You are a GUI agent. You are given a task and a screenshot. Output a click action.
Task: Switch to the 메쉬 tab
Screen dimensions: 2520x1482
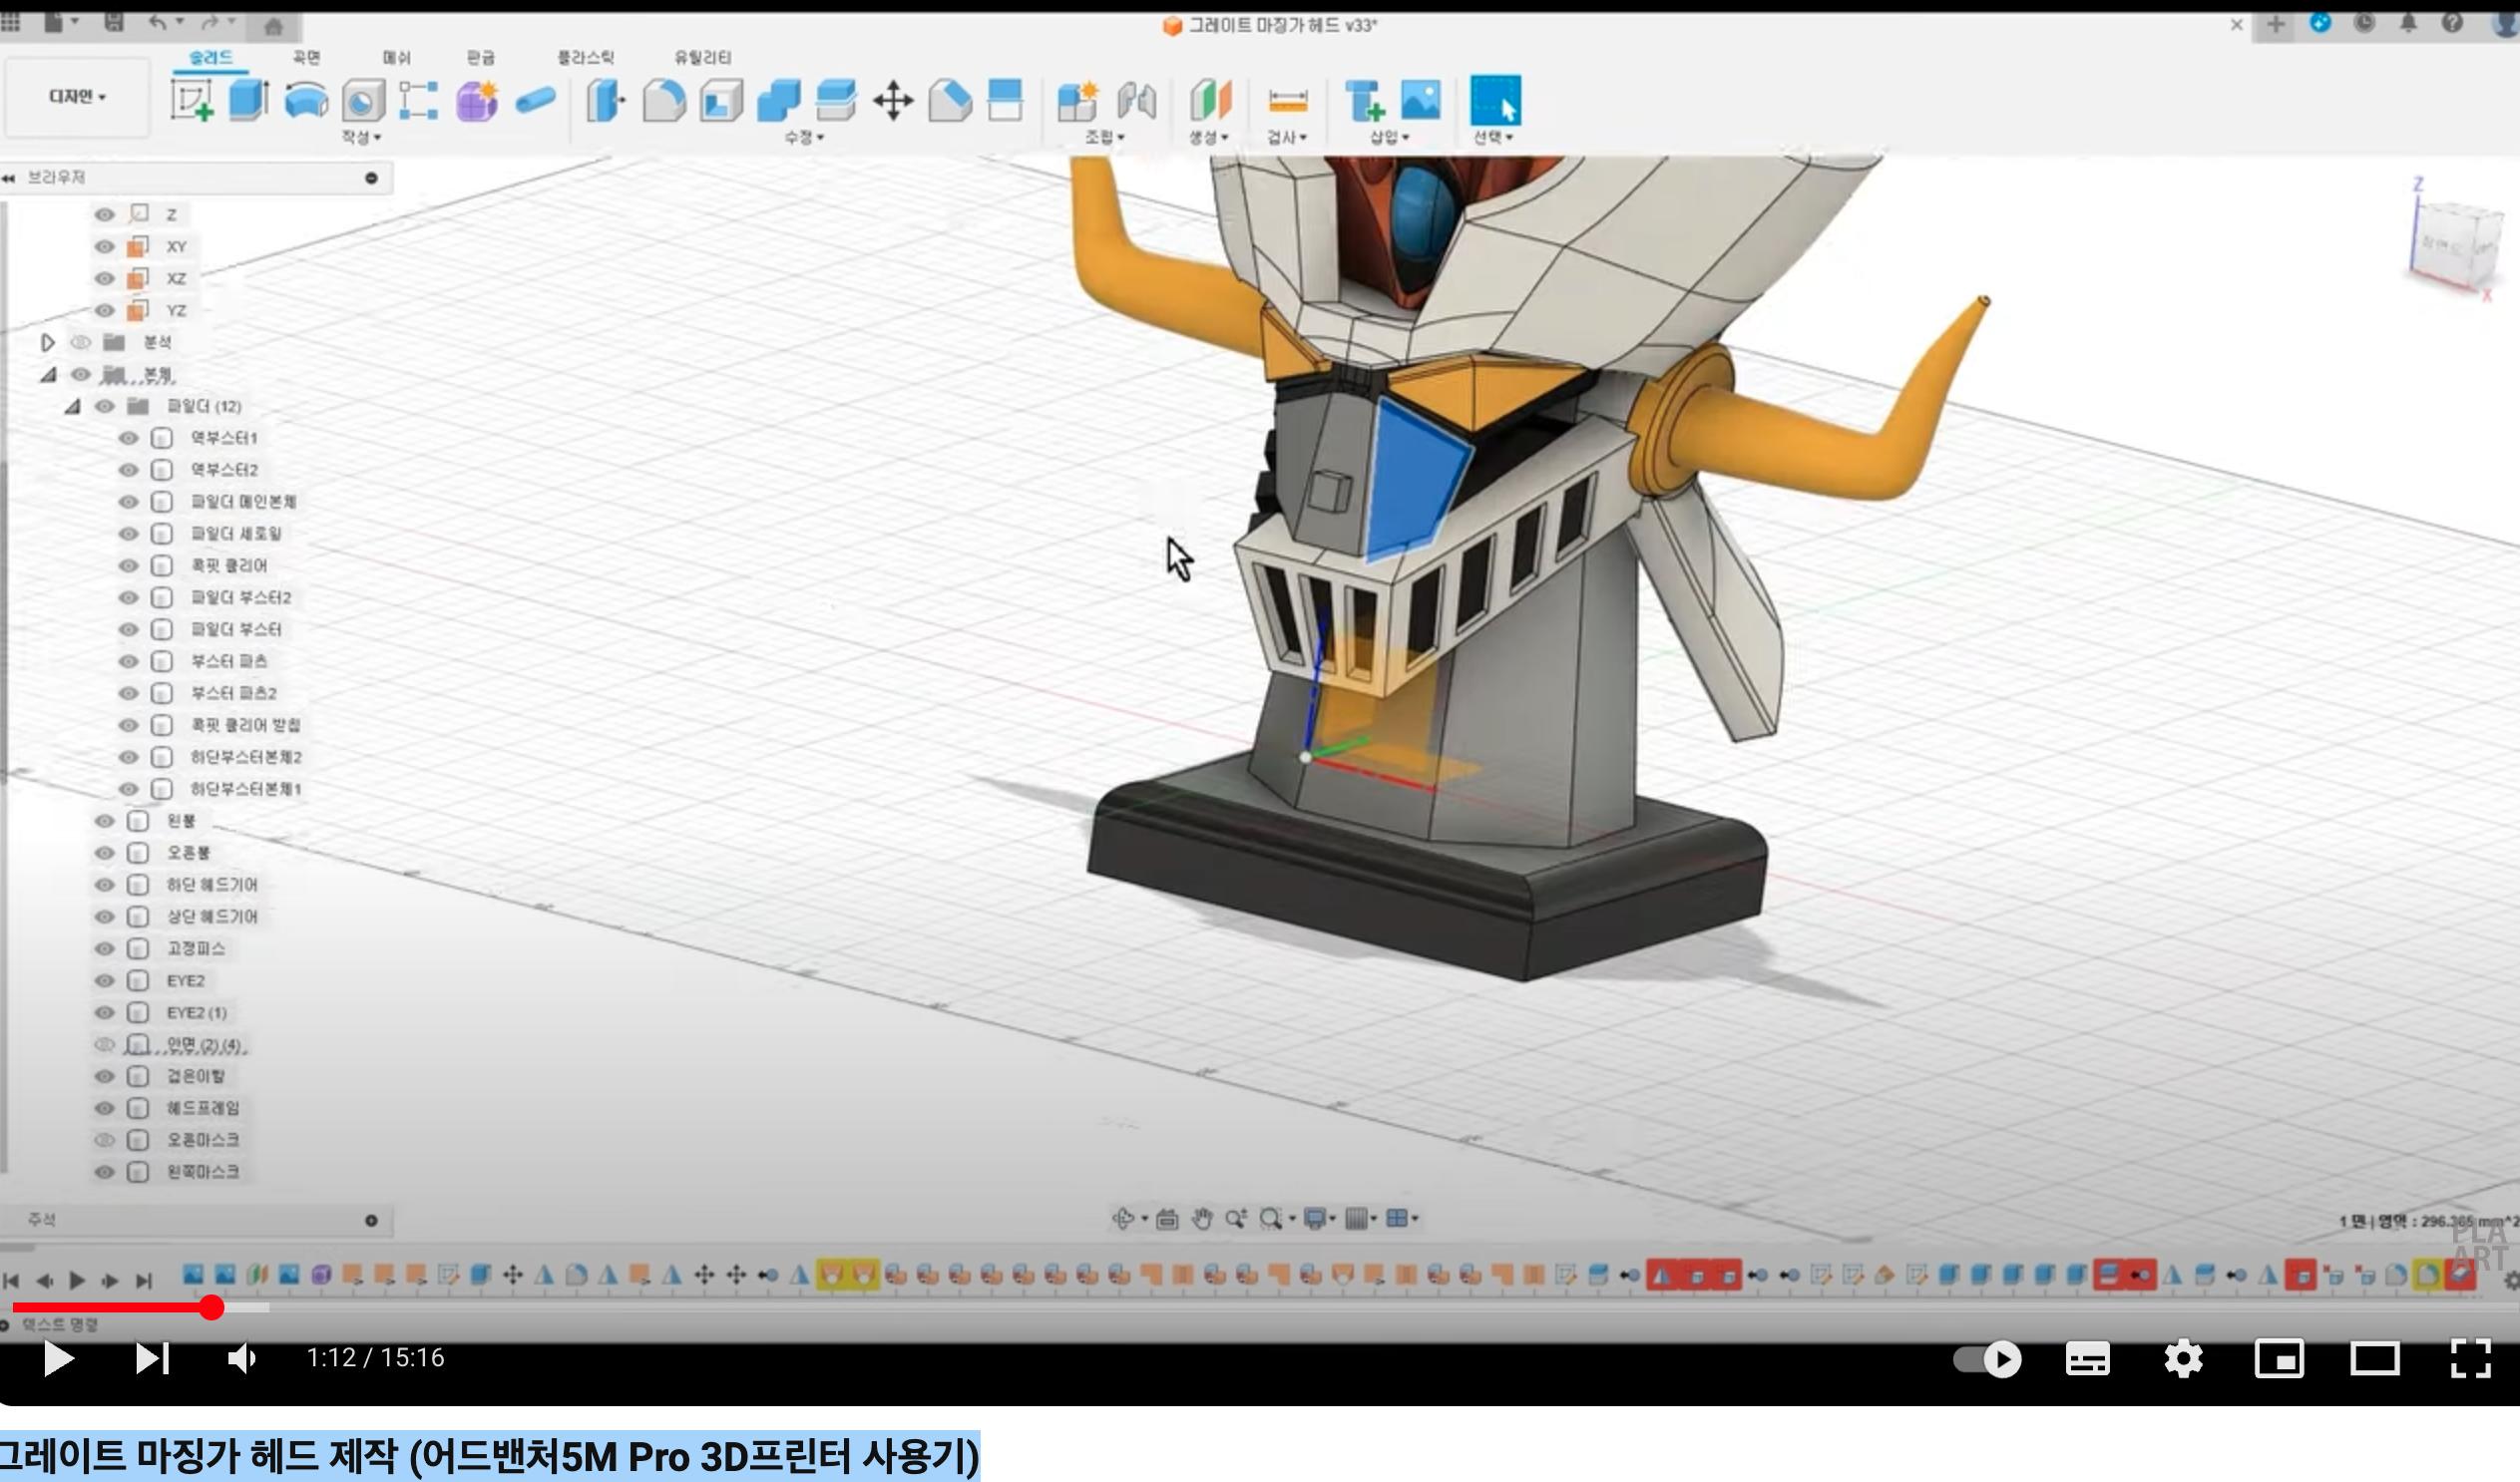coord(397,57)
